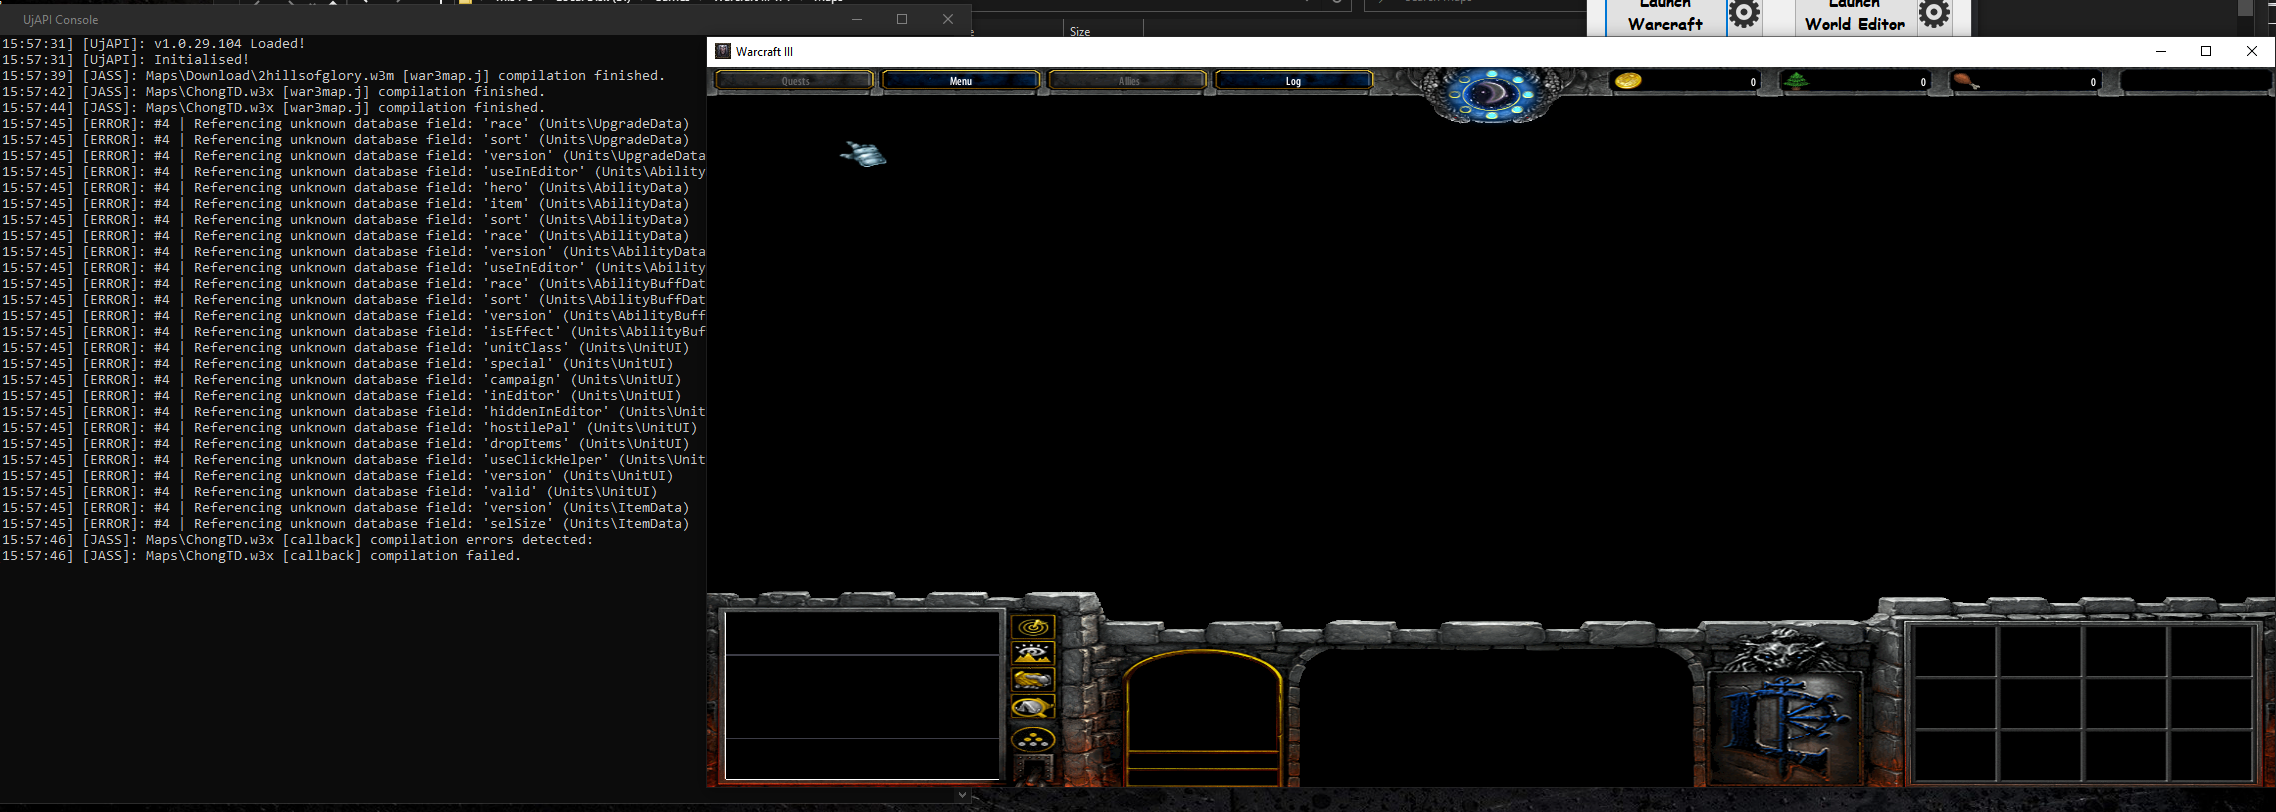Click the lumber tree resource icon
This screenshot has height=812, width=2276.
tap(1797, 81)
